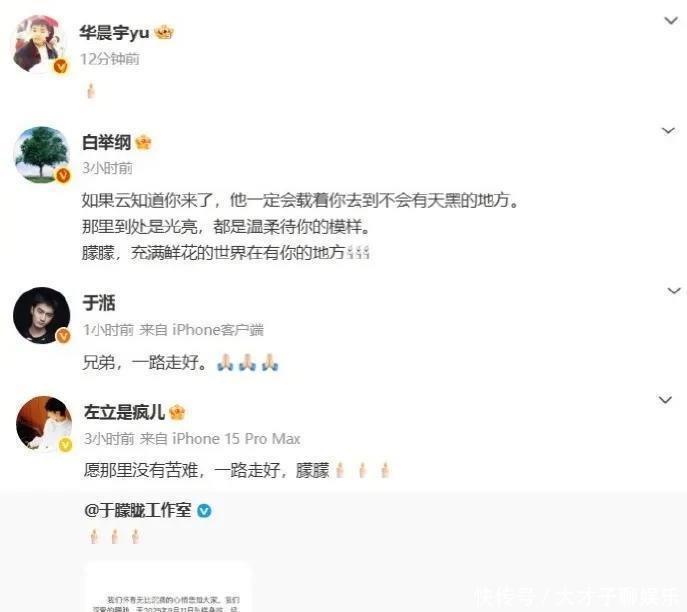This screenshot has width=687, height=612.
Task: Open the reposted statement image thumbnail
Action: 168,586
